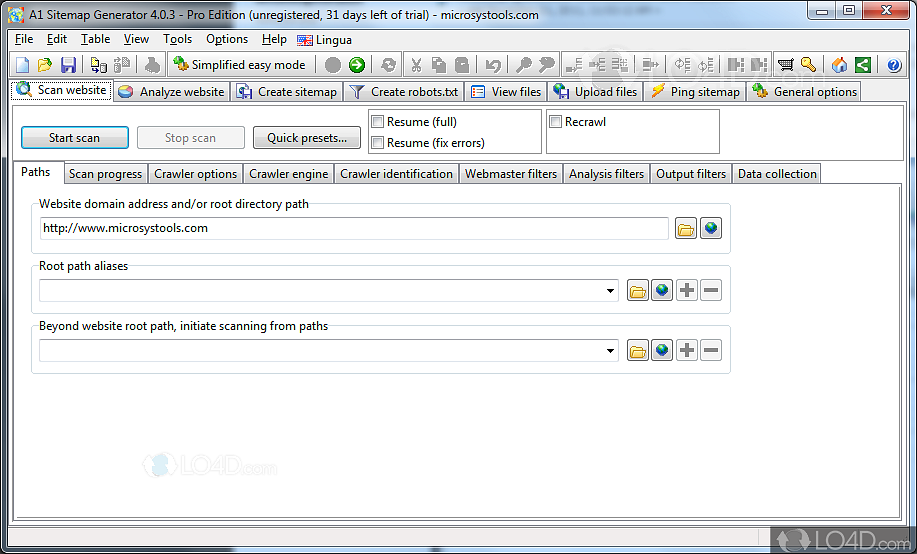Viewport: 917px width, 554px height.
Task: Click minus button in Beyond website root path row
Action: [x=711, y=350]
